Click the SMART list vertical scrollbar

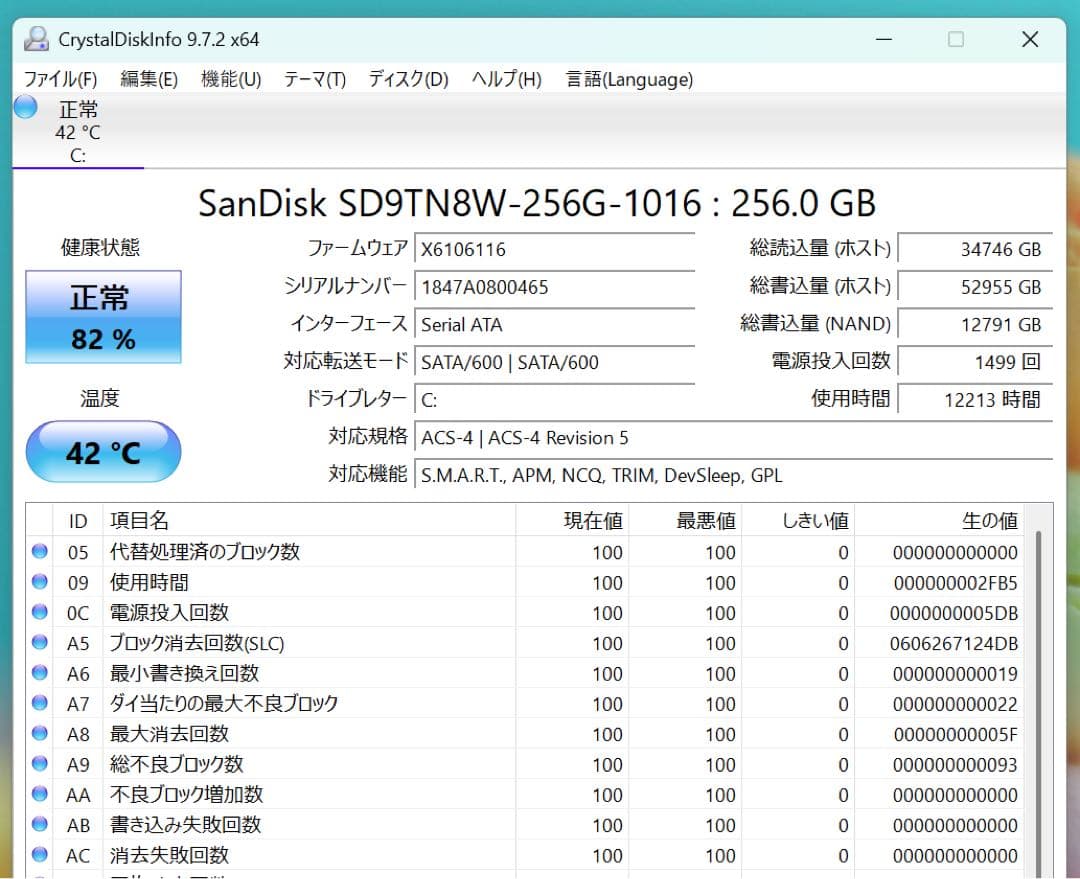(1039, 703)
